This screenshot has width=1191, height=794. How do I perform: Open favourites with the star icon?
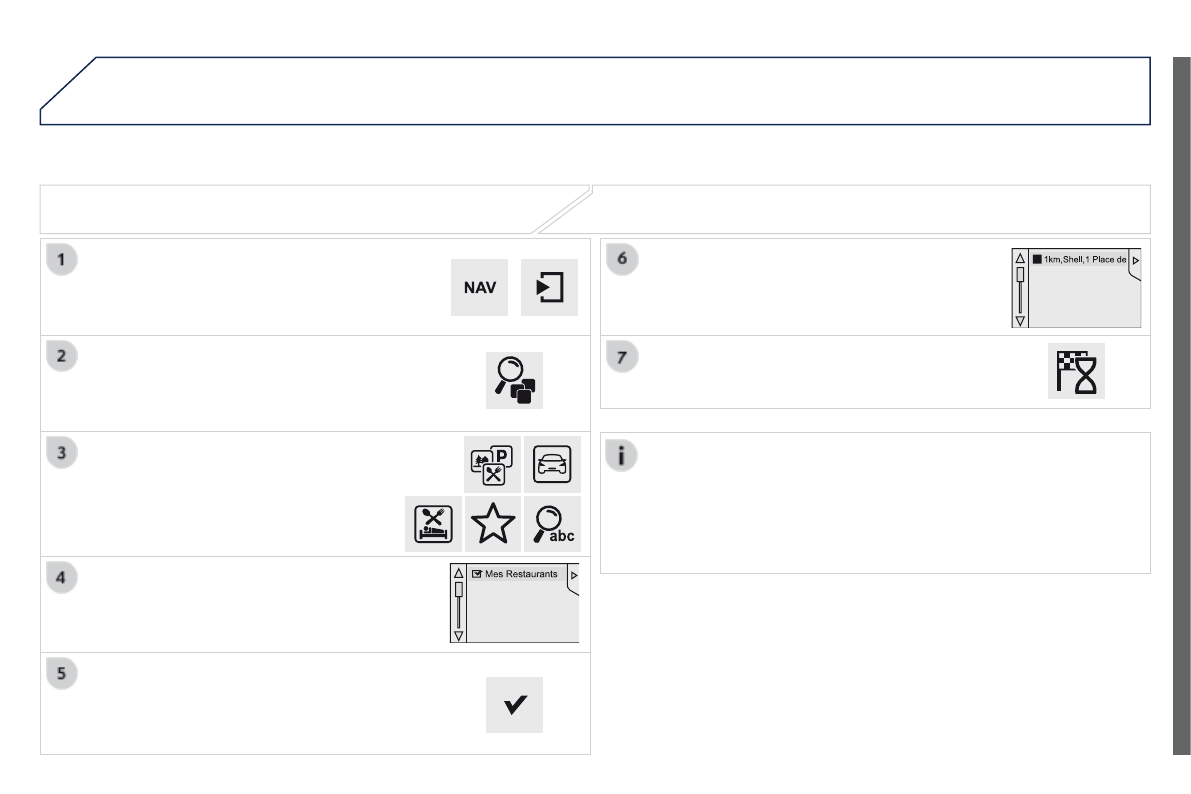tap(493, 523)
